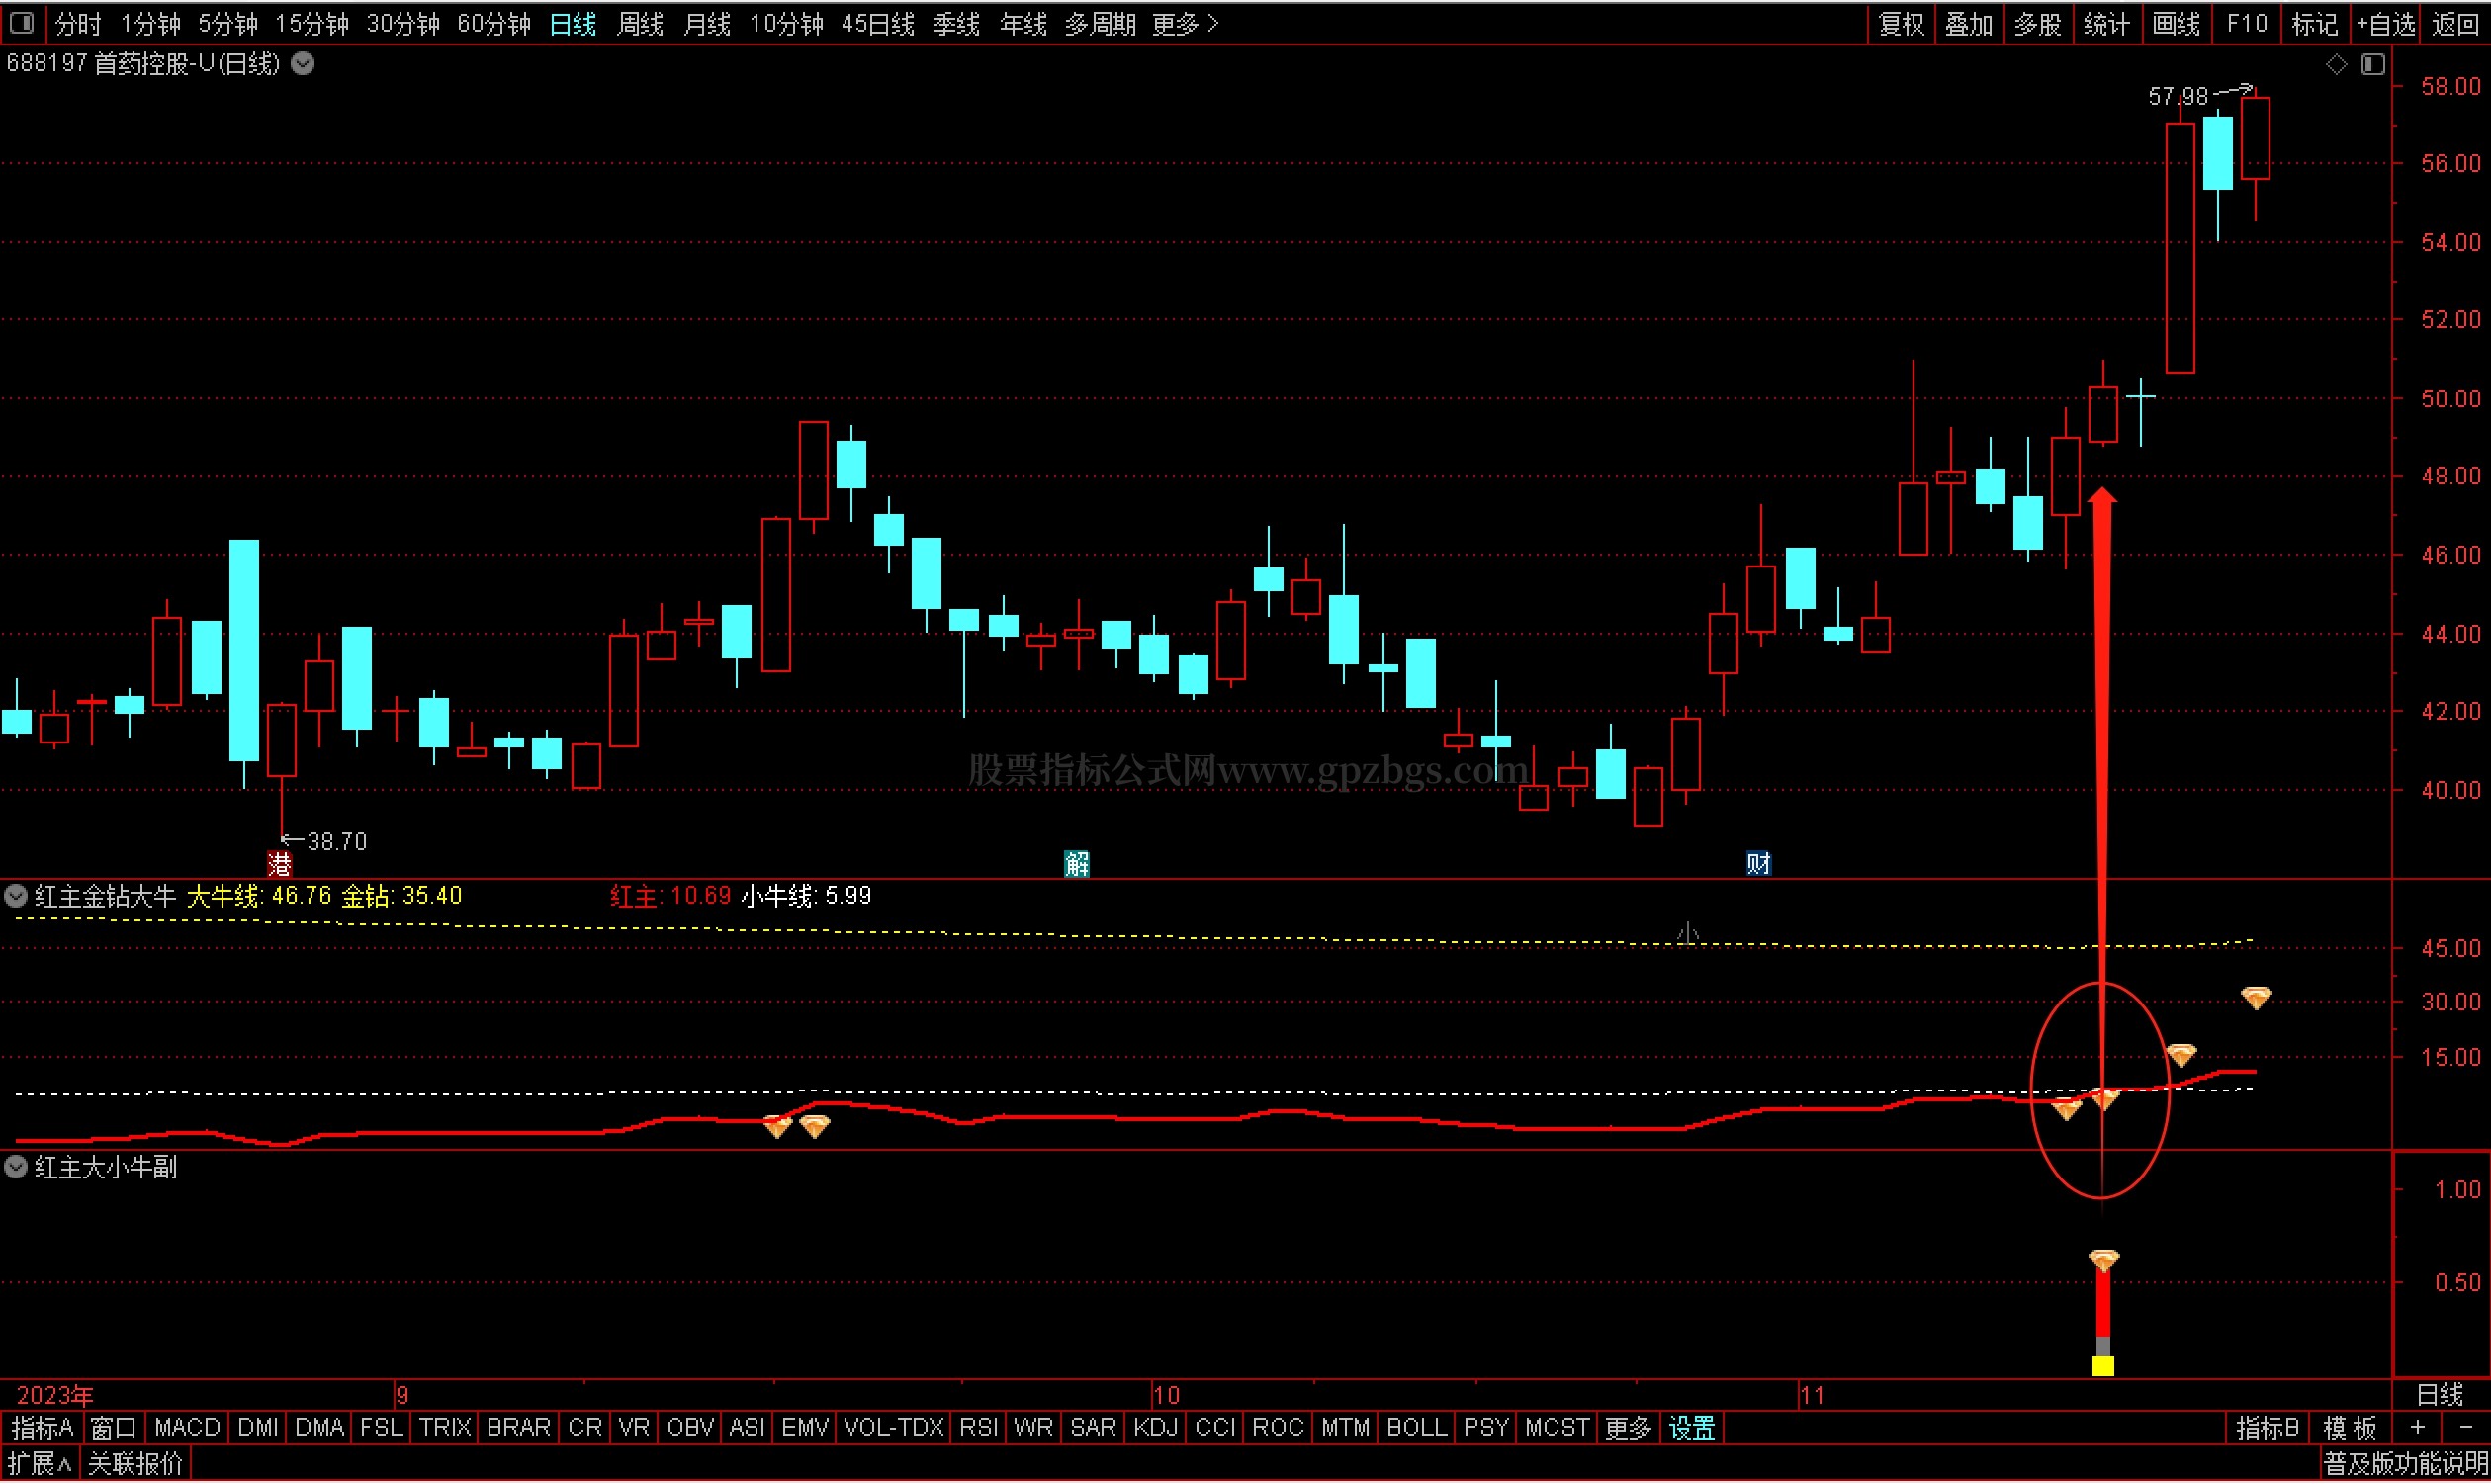Select RSI indicator
Screen dimensions: 2491x1484
[x=979, y=1428]
